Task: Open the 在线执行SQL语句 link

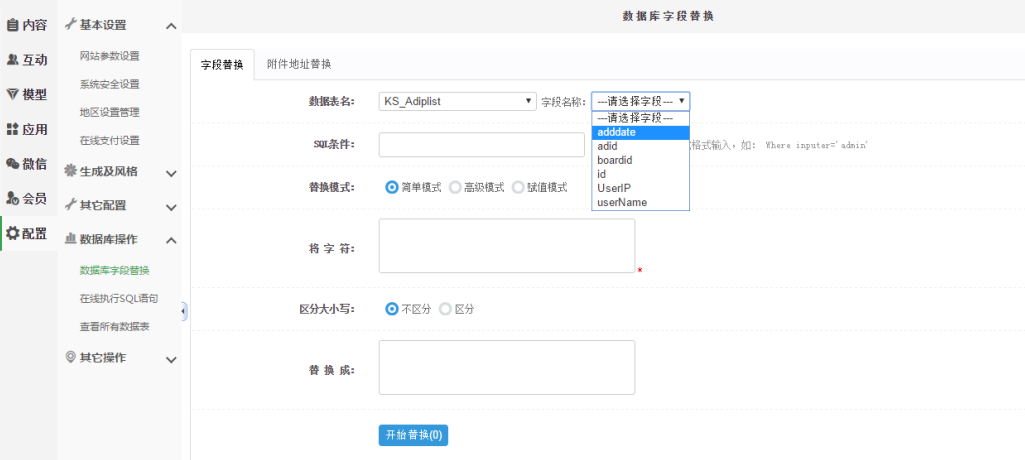Action: 118,298
